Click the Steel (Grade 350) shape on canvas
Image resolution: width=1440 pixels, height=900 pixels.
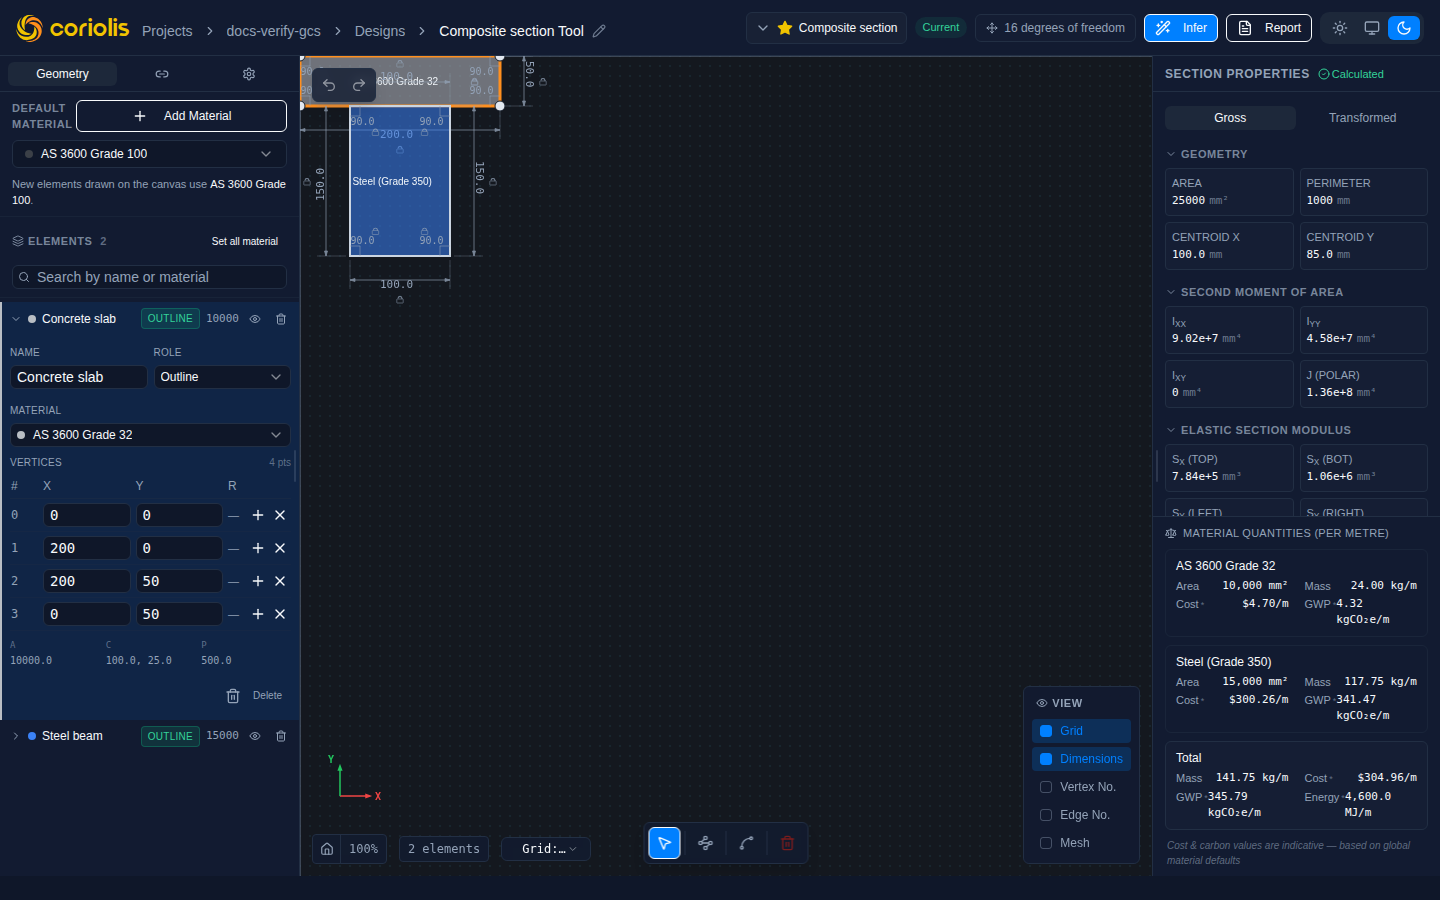click(400, 182)
